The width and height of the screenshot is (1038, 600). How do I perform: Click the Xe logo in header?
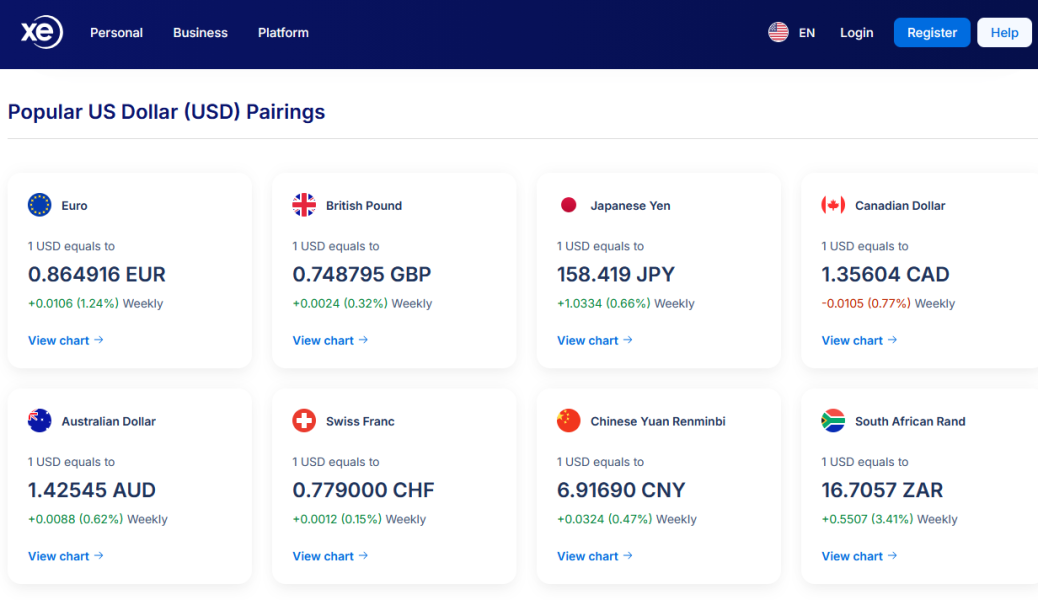pyautogui.click(x=42, y=33)
